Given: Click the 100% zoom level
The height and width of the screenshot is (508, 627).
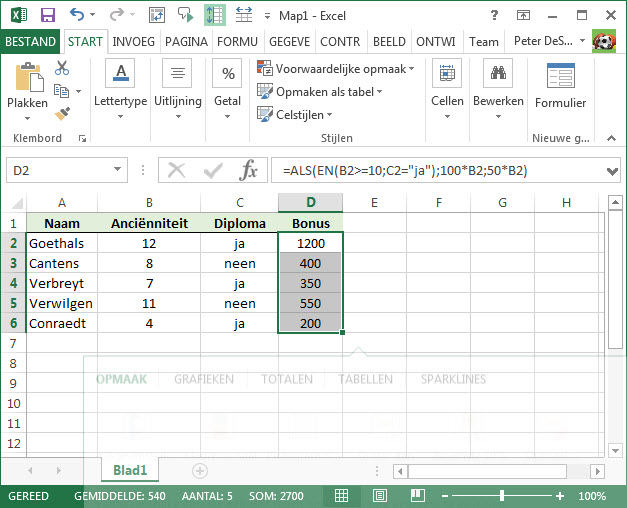Looking at the screenshot, I should tap(592, 496).
